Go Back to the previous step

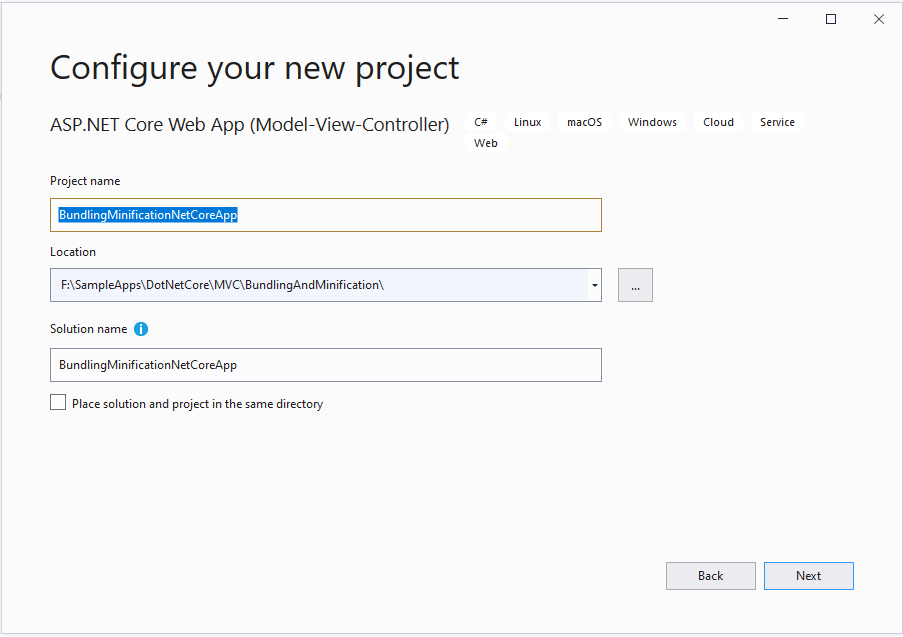pos(711,576)
